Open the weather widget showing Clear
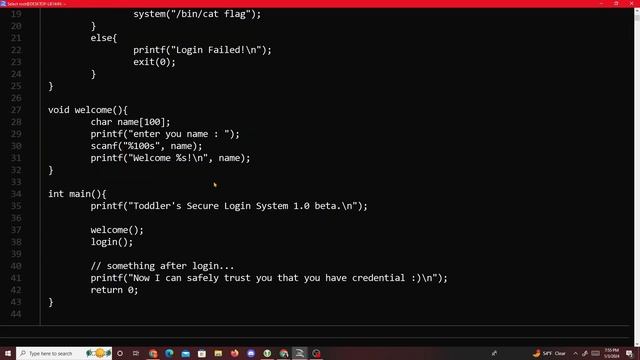 (549, 353)
